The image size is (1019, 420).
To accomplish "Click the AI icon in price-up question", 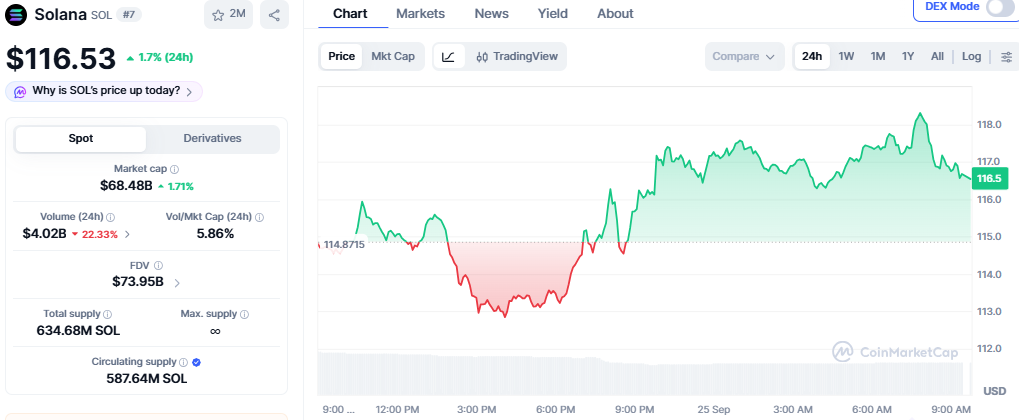I will 20,92.
